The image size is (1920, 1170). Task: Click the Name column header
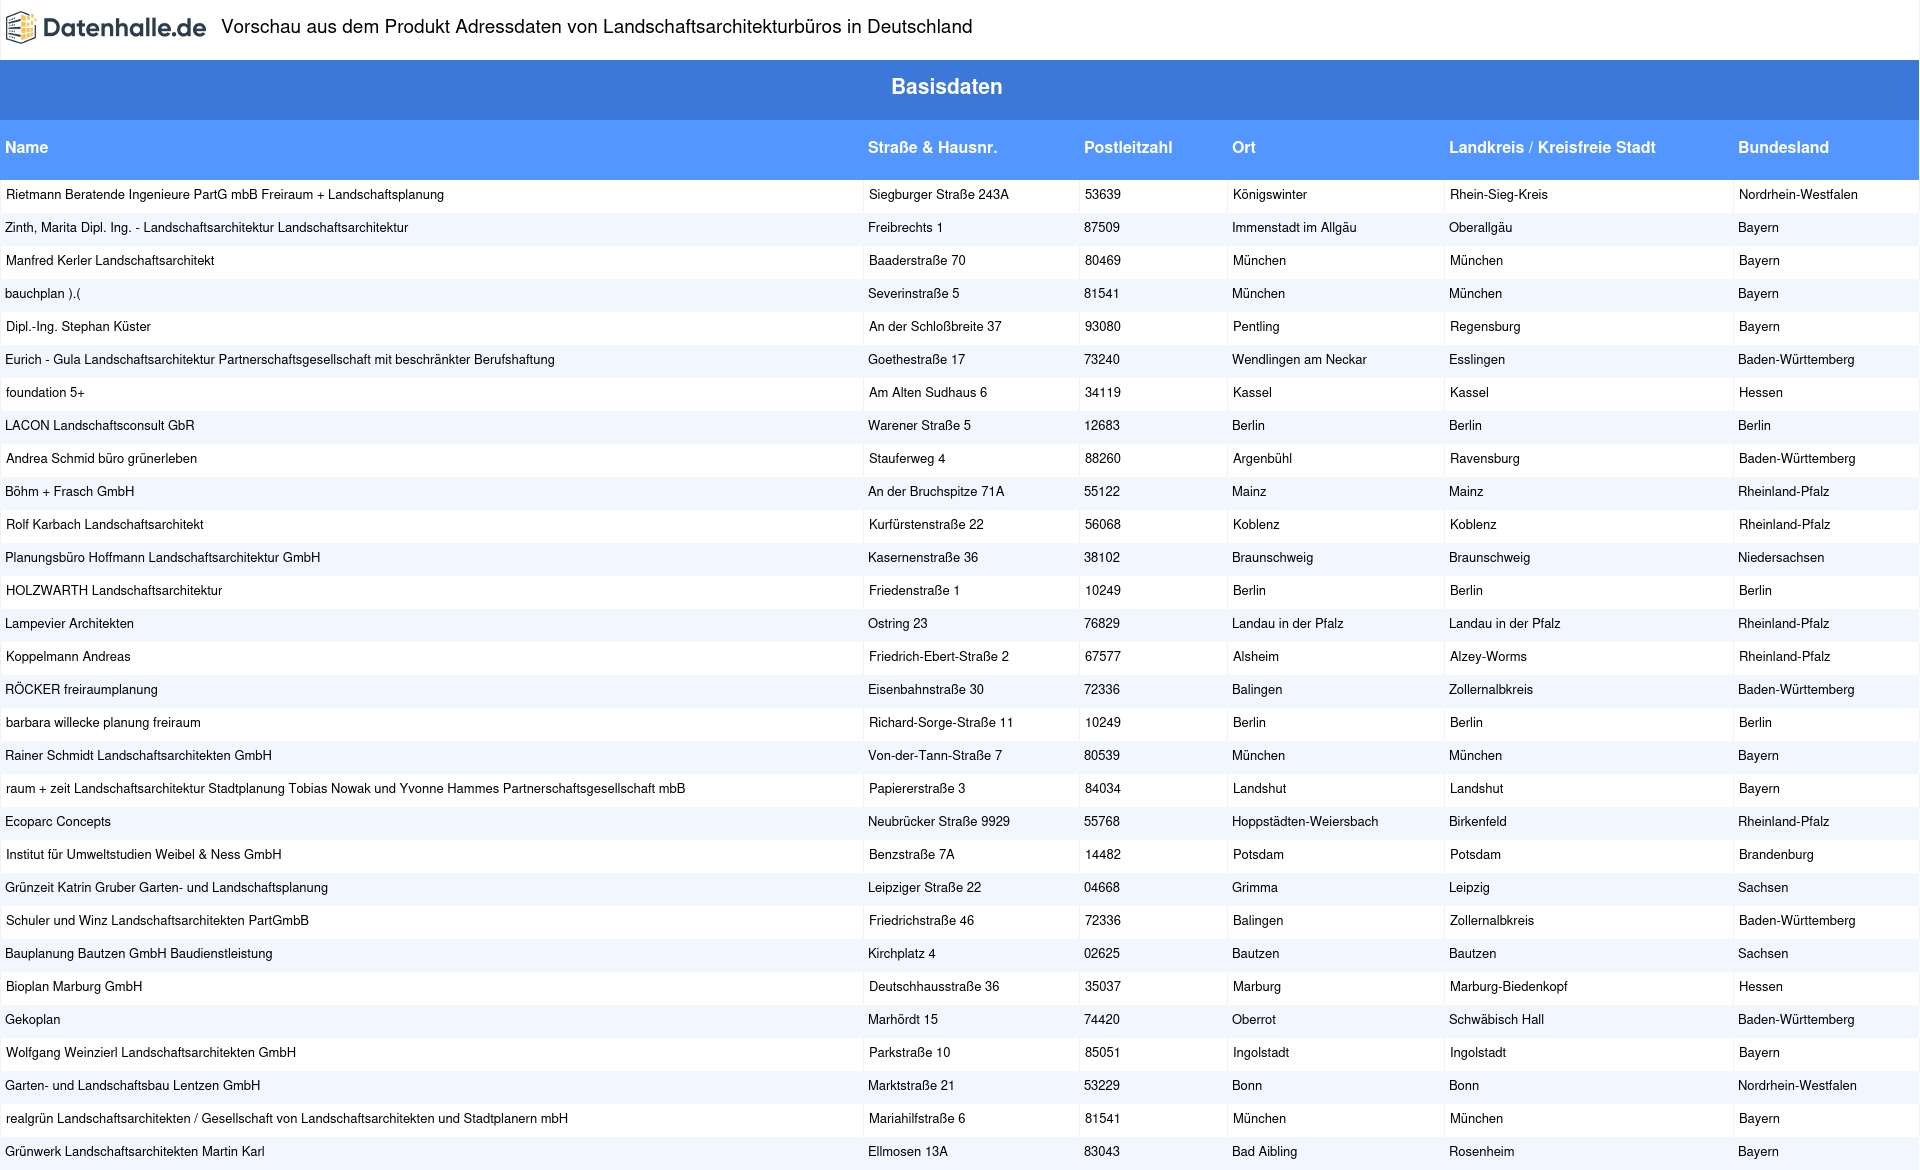[27, 147]
